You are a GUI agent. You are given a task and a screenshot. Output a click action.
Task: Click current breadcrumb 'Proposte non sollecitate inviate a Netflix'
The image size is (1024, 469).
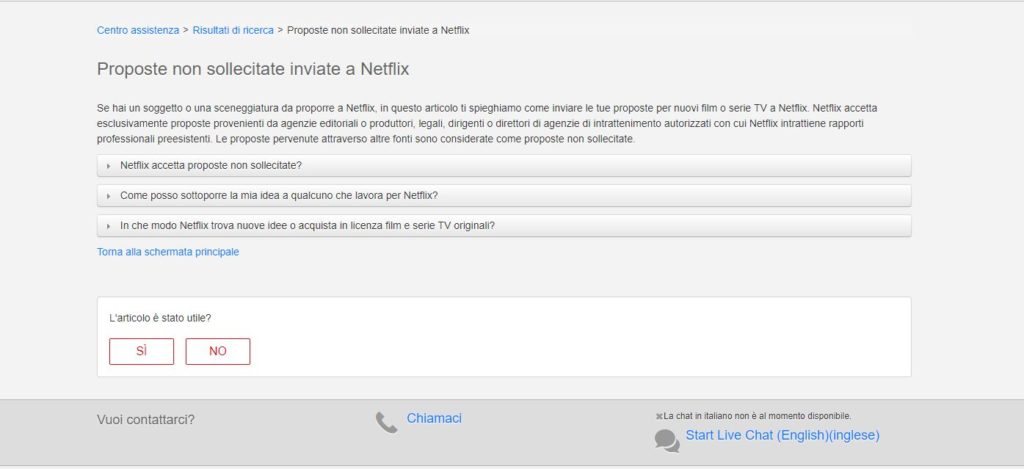point(378,30)
